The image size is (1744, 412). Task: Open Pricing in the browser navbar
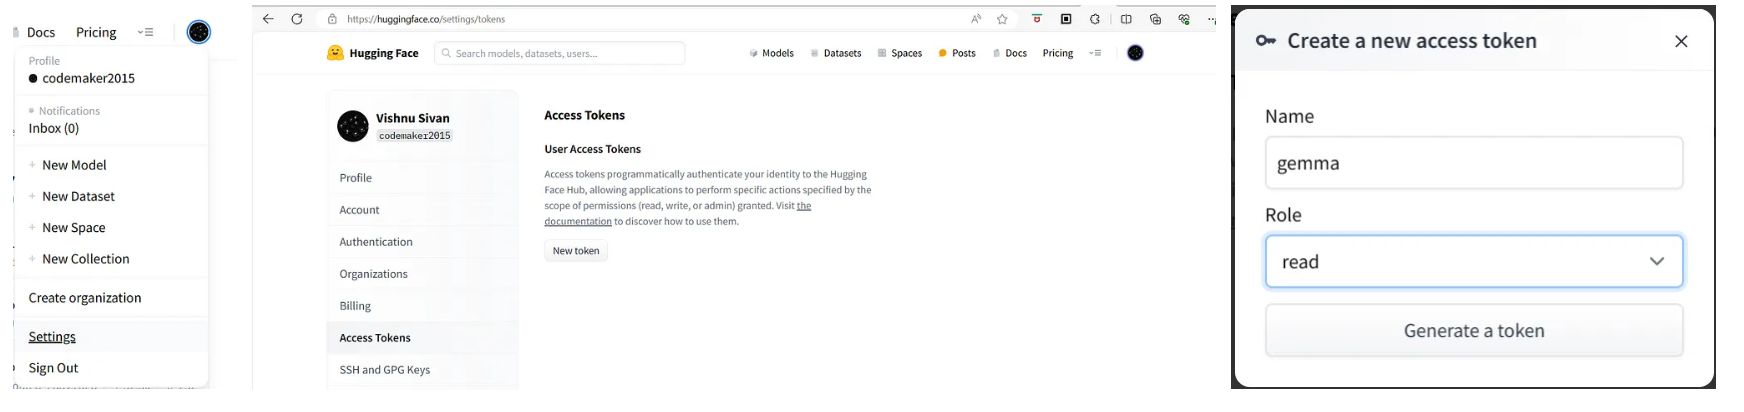pyautogui.click(x=1058, y=53)
